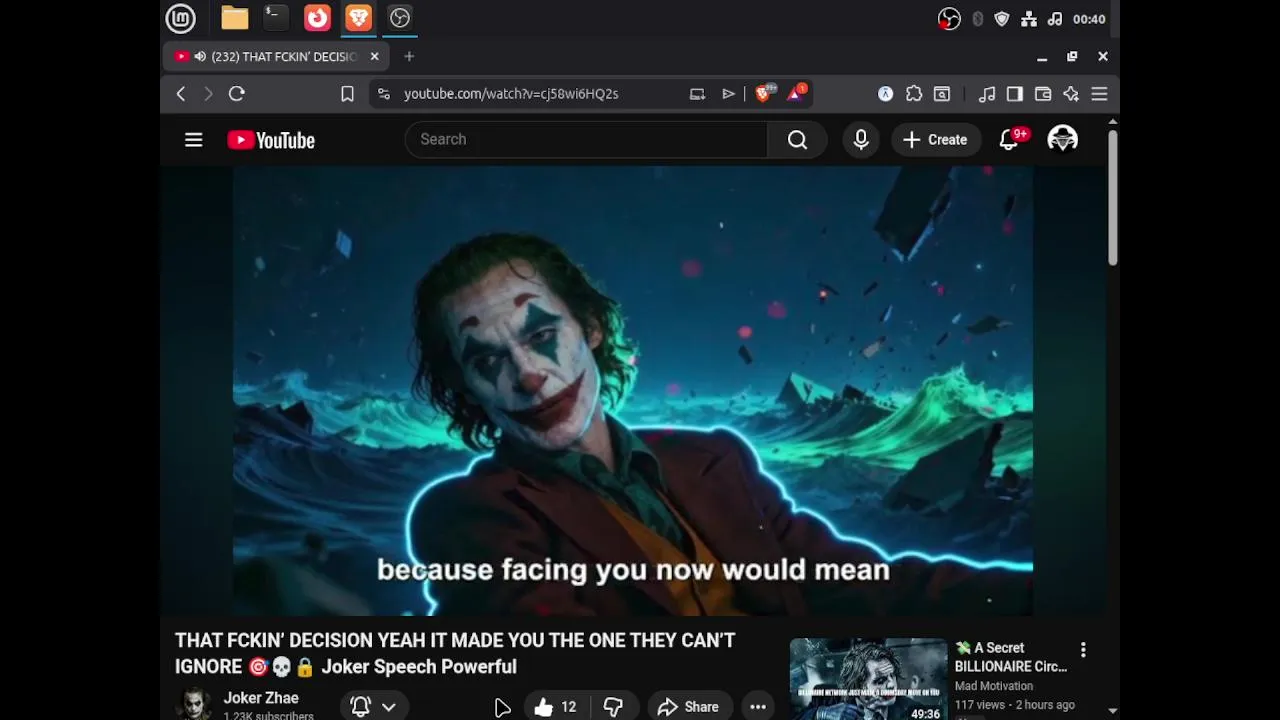Select the THAT FCKIN' DECISION tab
1280x720 pixels.
[277, 57]
